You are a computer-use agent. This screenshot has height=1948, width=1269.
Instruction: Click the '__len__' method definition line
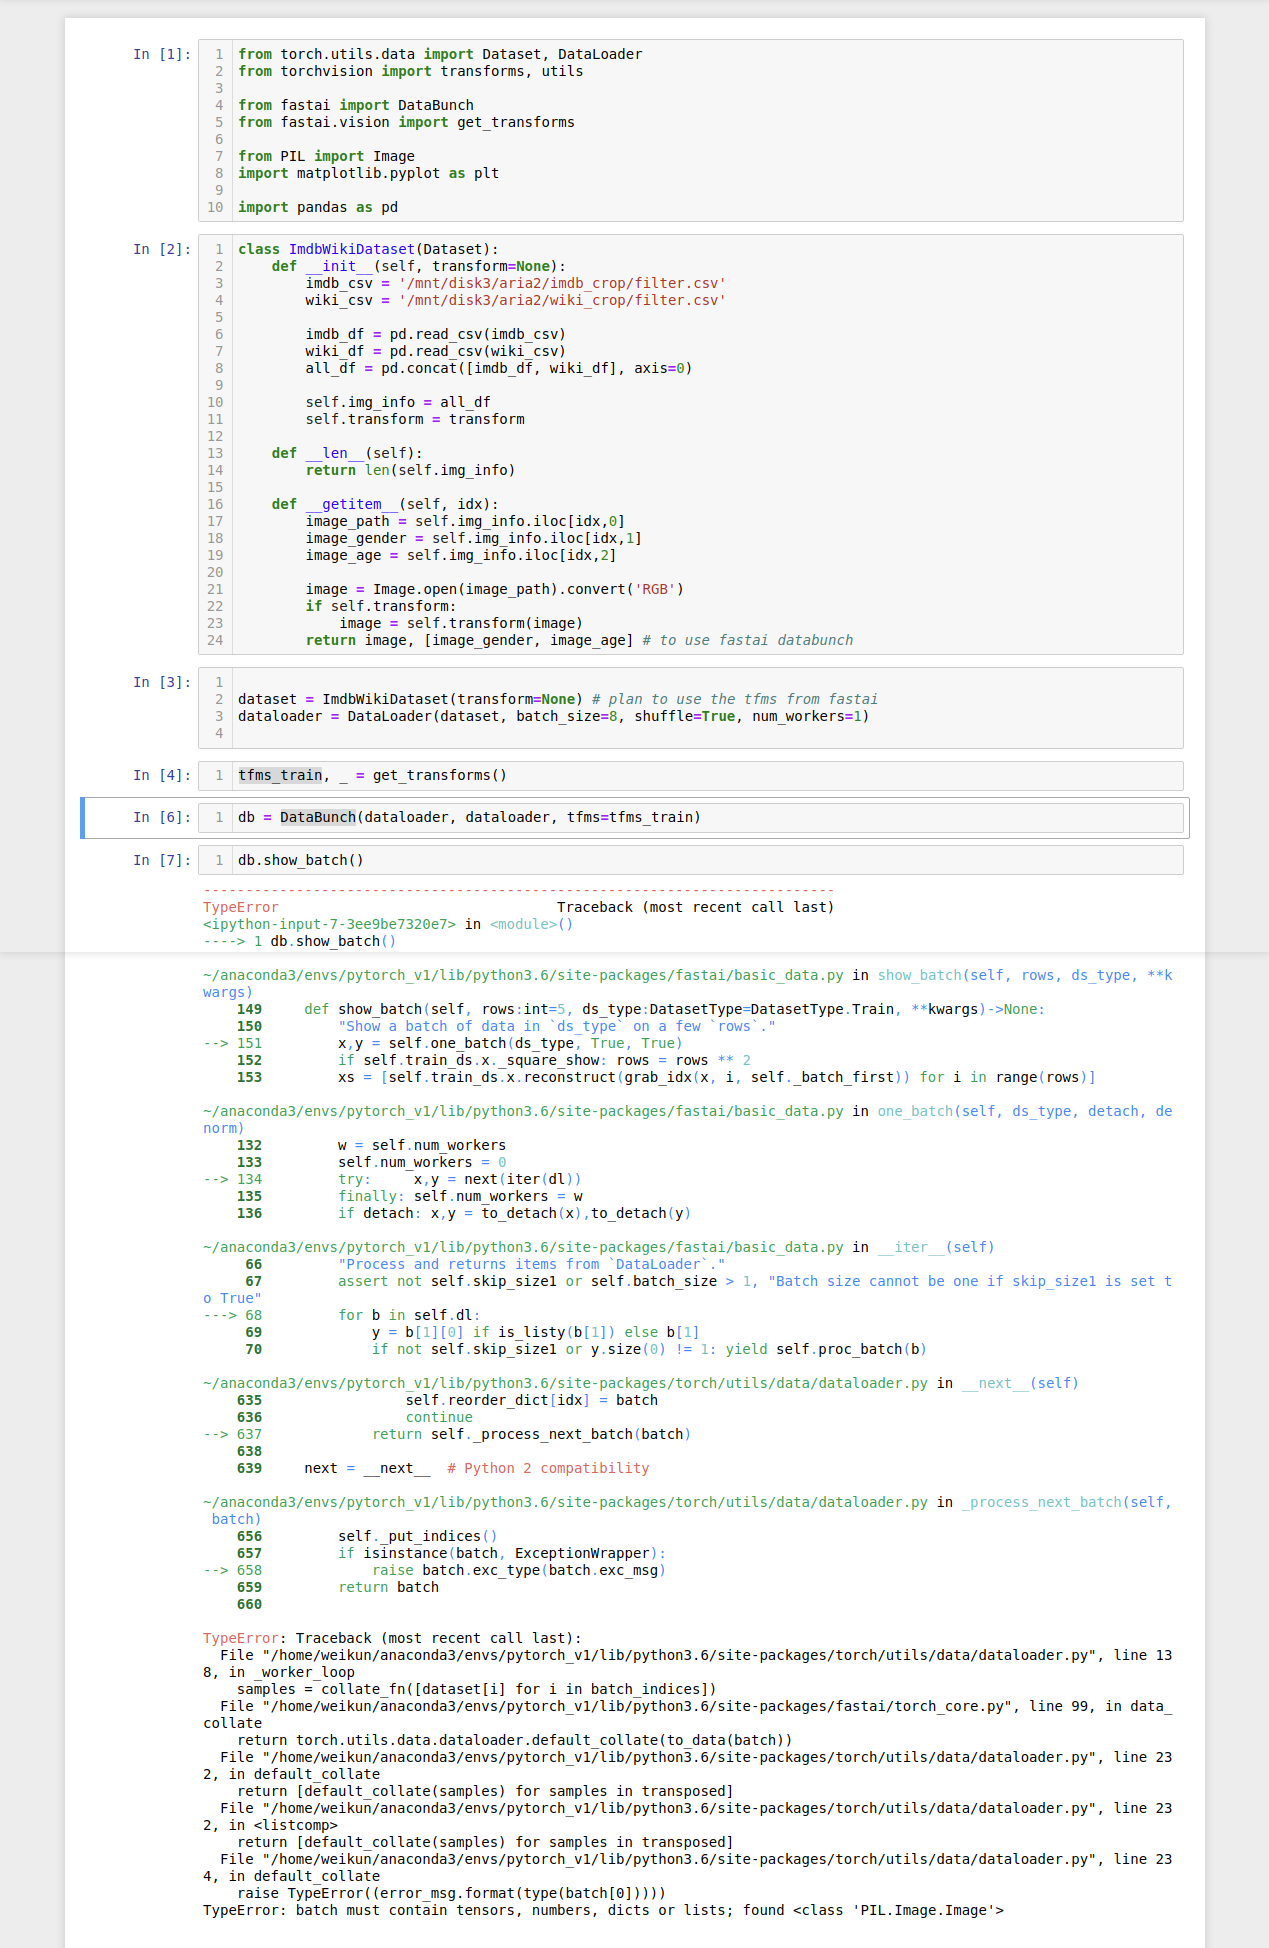click(x=346, y=453)
